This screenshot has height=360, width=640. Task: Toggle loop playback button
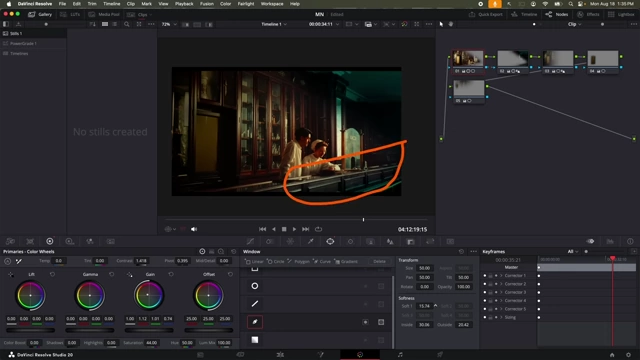tap(318, 229)
